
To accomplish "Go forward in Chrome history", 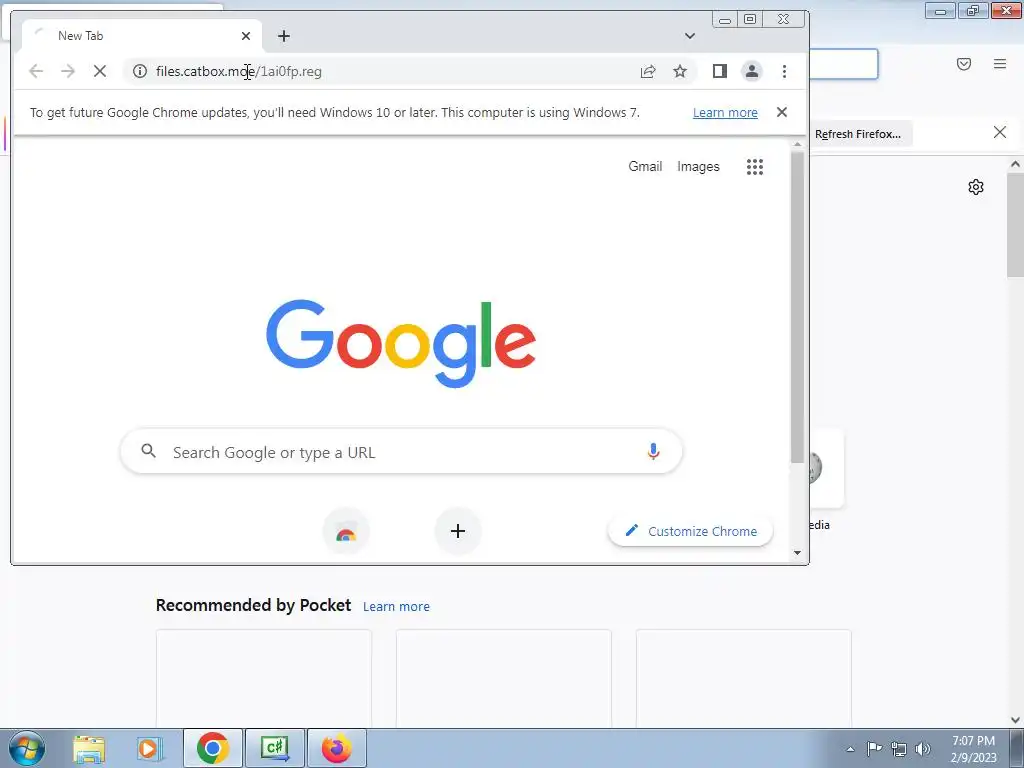I will [x=68, y=71].
